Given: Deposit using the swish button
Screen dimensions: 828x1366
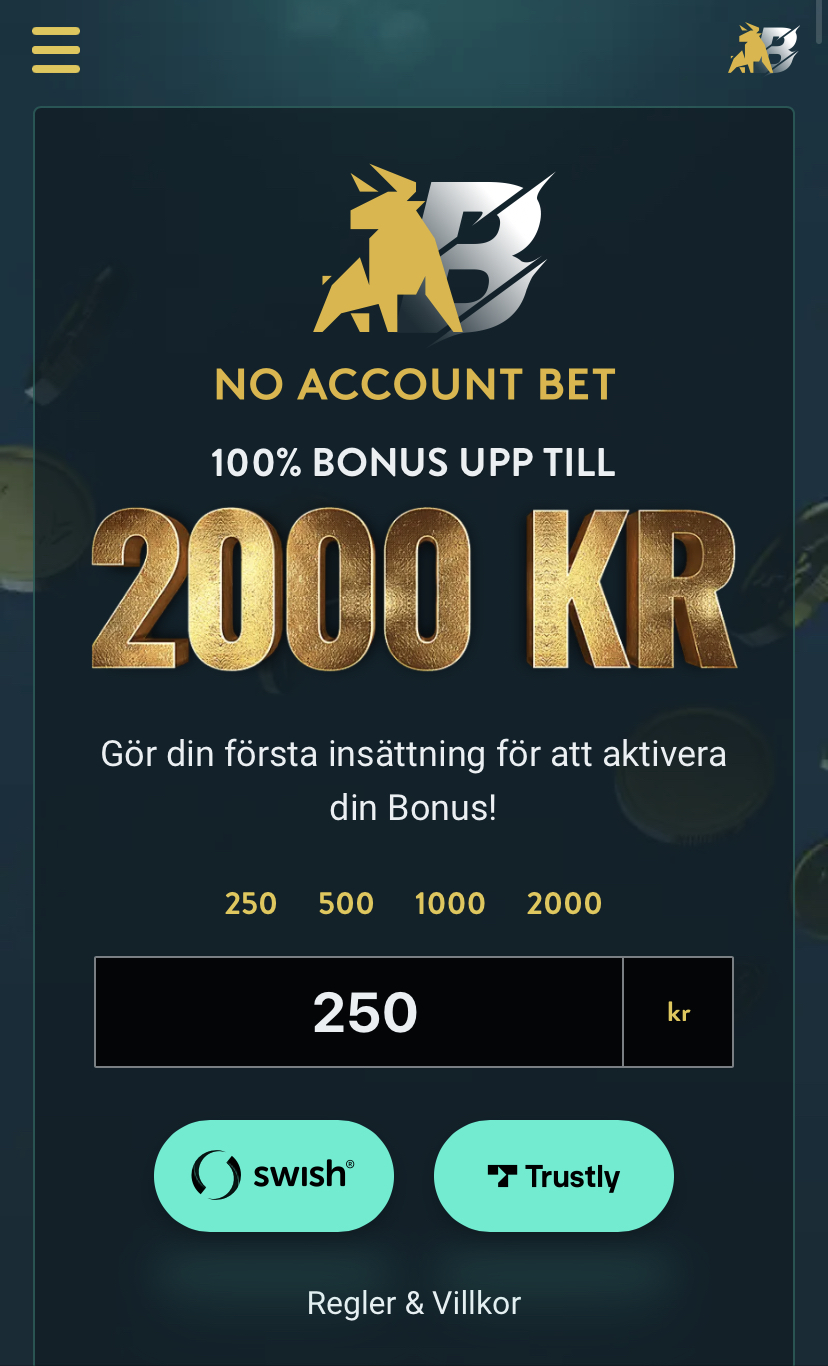Looking at the screenshot, I should click(x=274, y=1176).
